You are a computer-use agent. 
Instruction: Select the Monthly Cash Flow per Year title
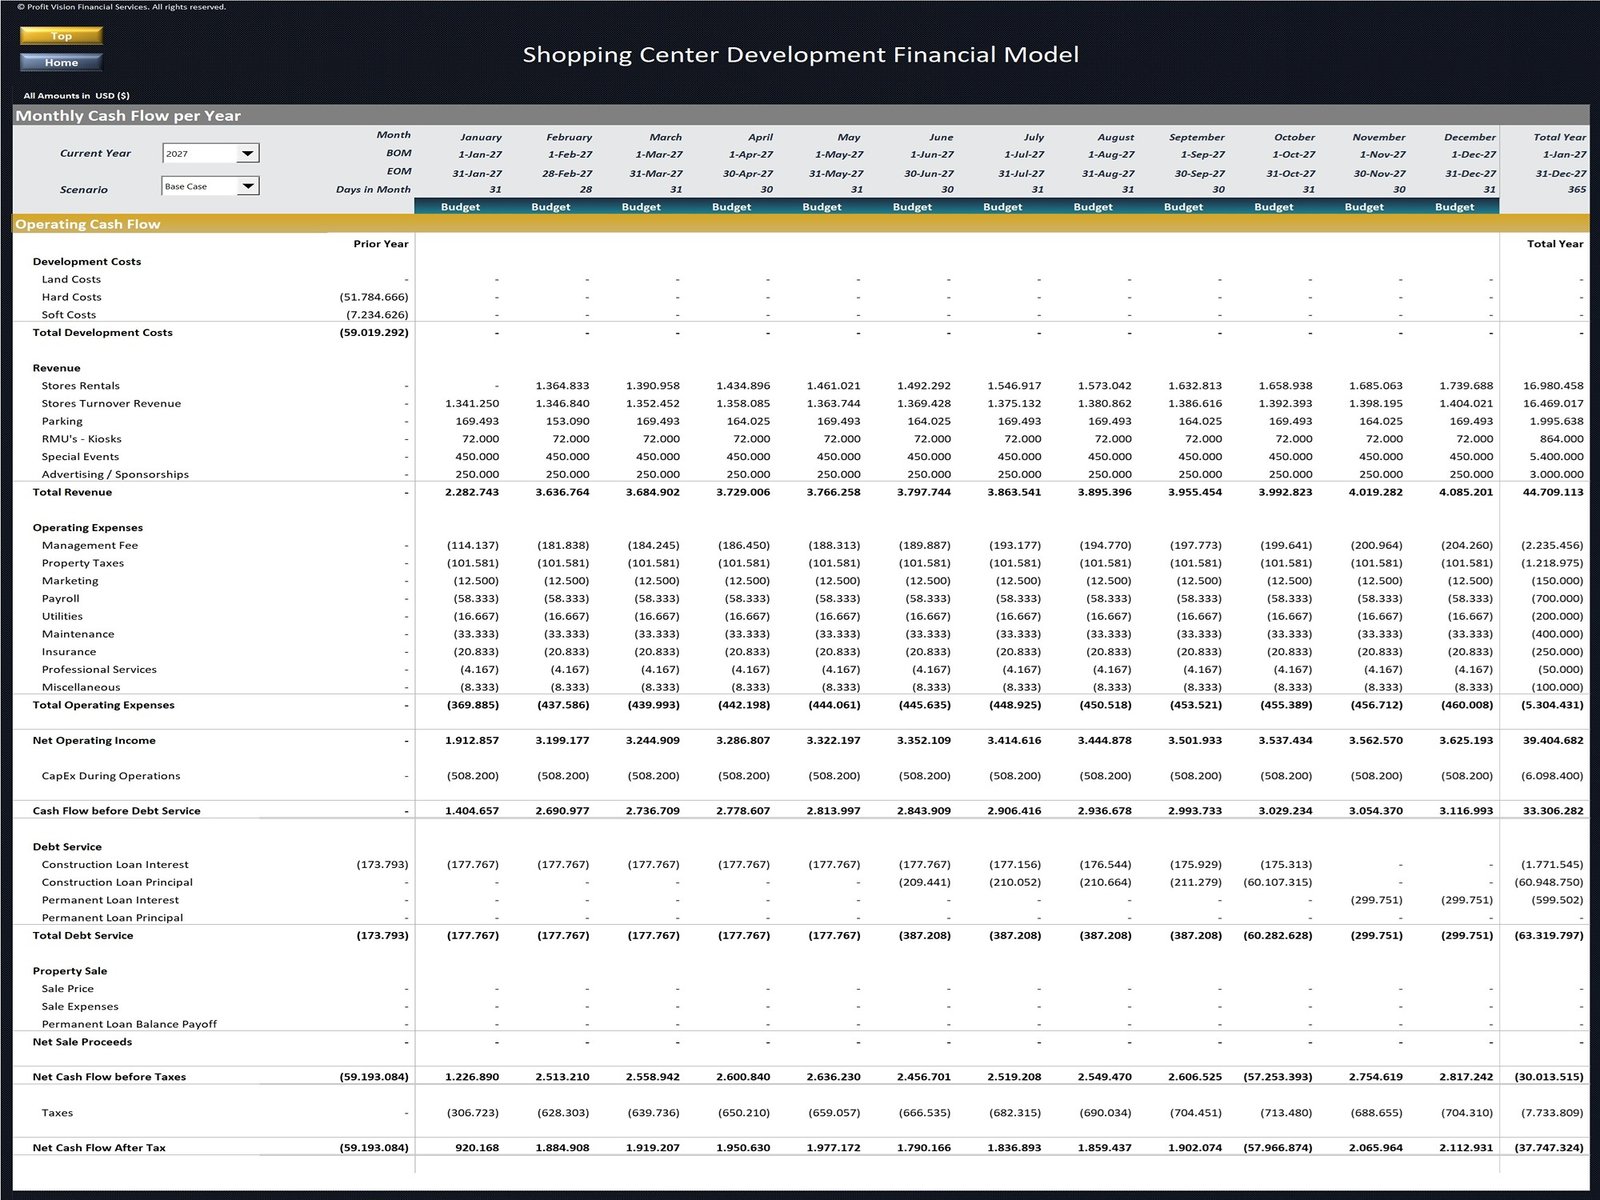pyautogui.click(x=128, y=116)
